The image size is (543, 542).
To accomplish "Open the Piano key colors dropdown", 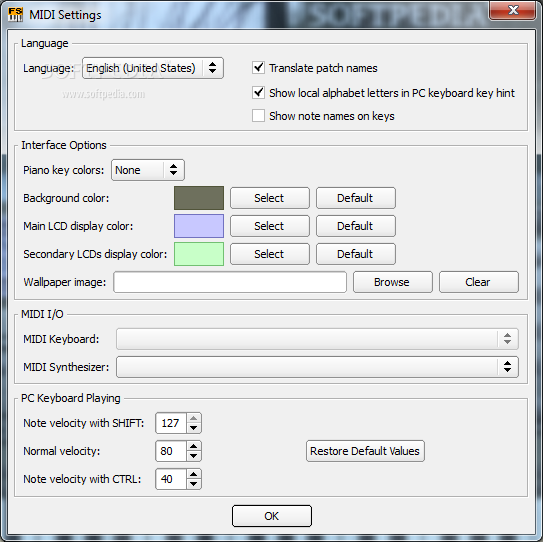I will coord(148,170).
